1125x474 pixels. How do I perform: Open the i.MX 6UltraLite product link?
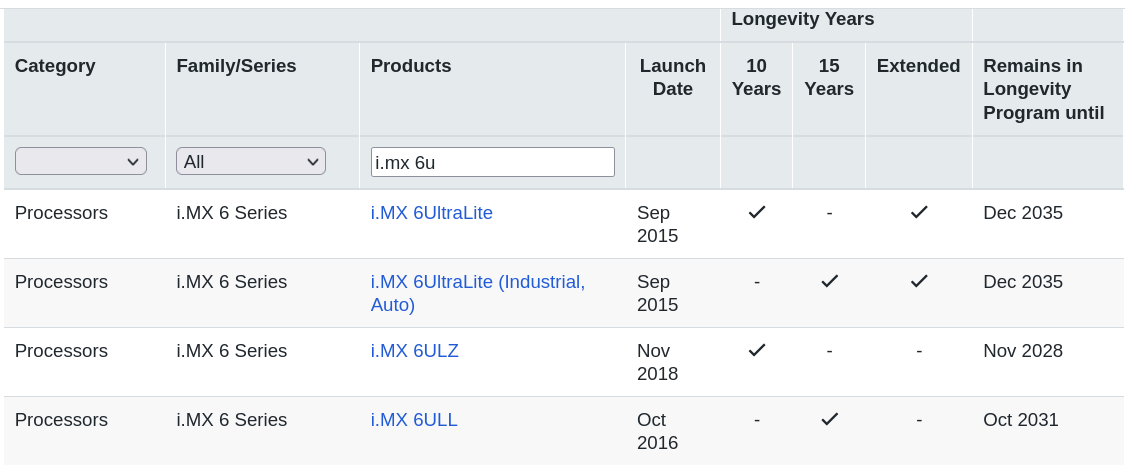click(432, 213)
